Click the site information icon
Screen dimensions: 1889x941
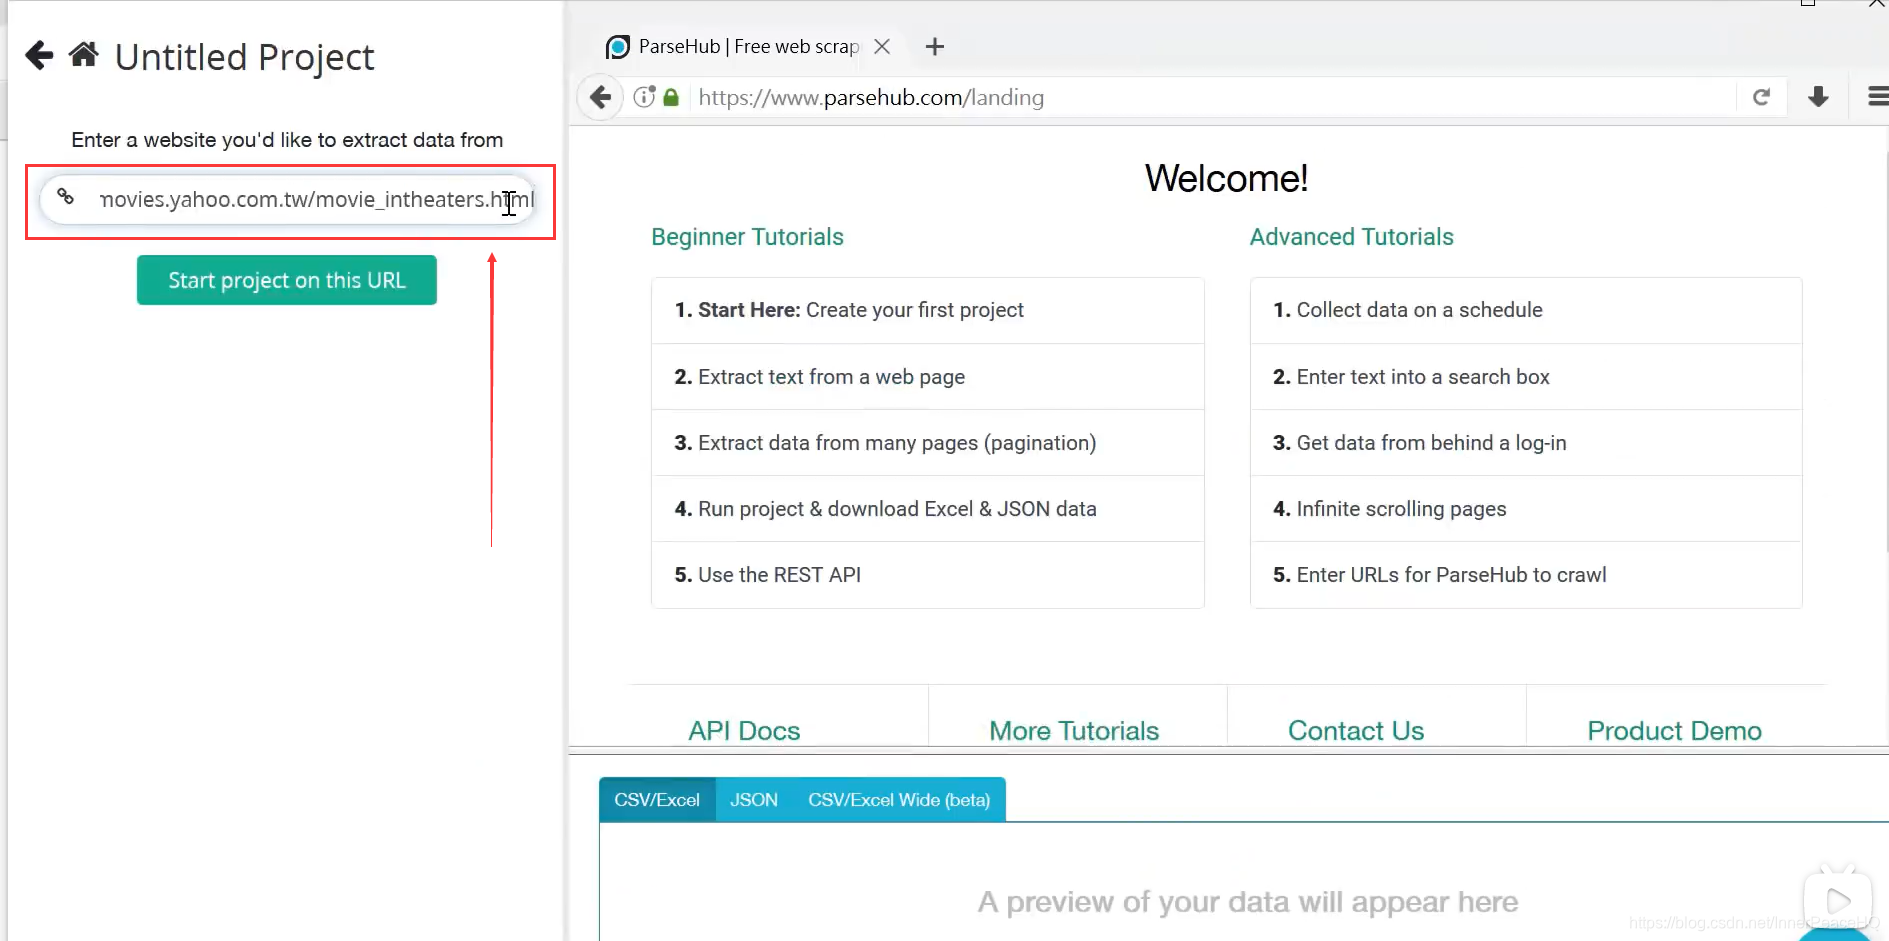click(x=644, y=97)
